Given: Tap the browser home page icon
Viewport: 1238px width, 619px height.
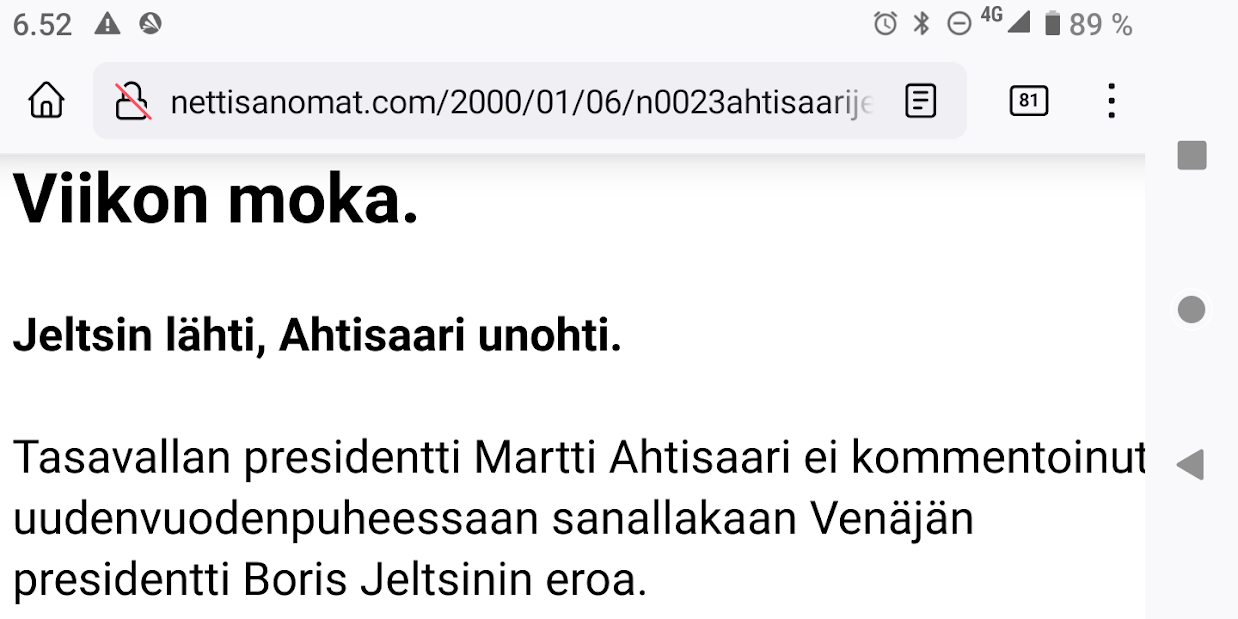Looking at the screenshot, I should pyautogui.click(x=46, y=101).
